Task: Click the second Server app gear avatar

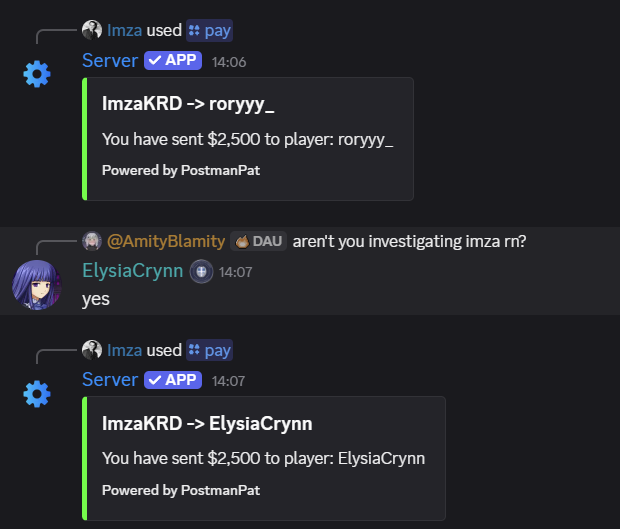Action: [37, 394]
